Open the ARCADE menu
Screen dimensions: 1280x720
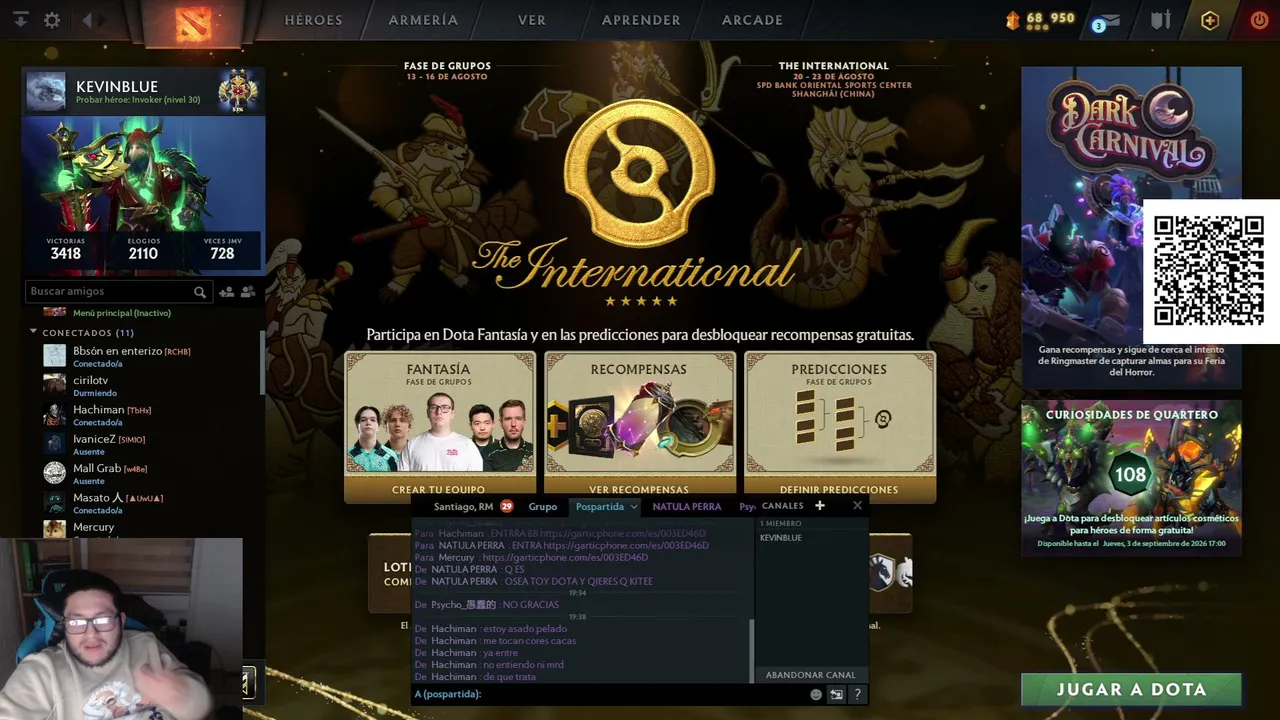752,20
